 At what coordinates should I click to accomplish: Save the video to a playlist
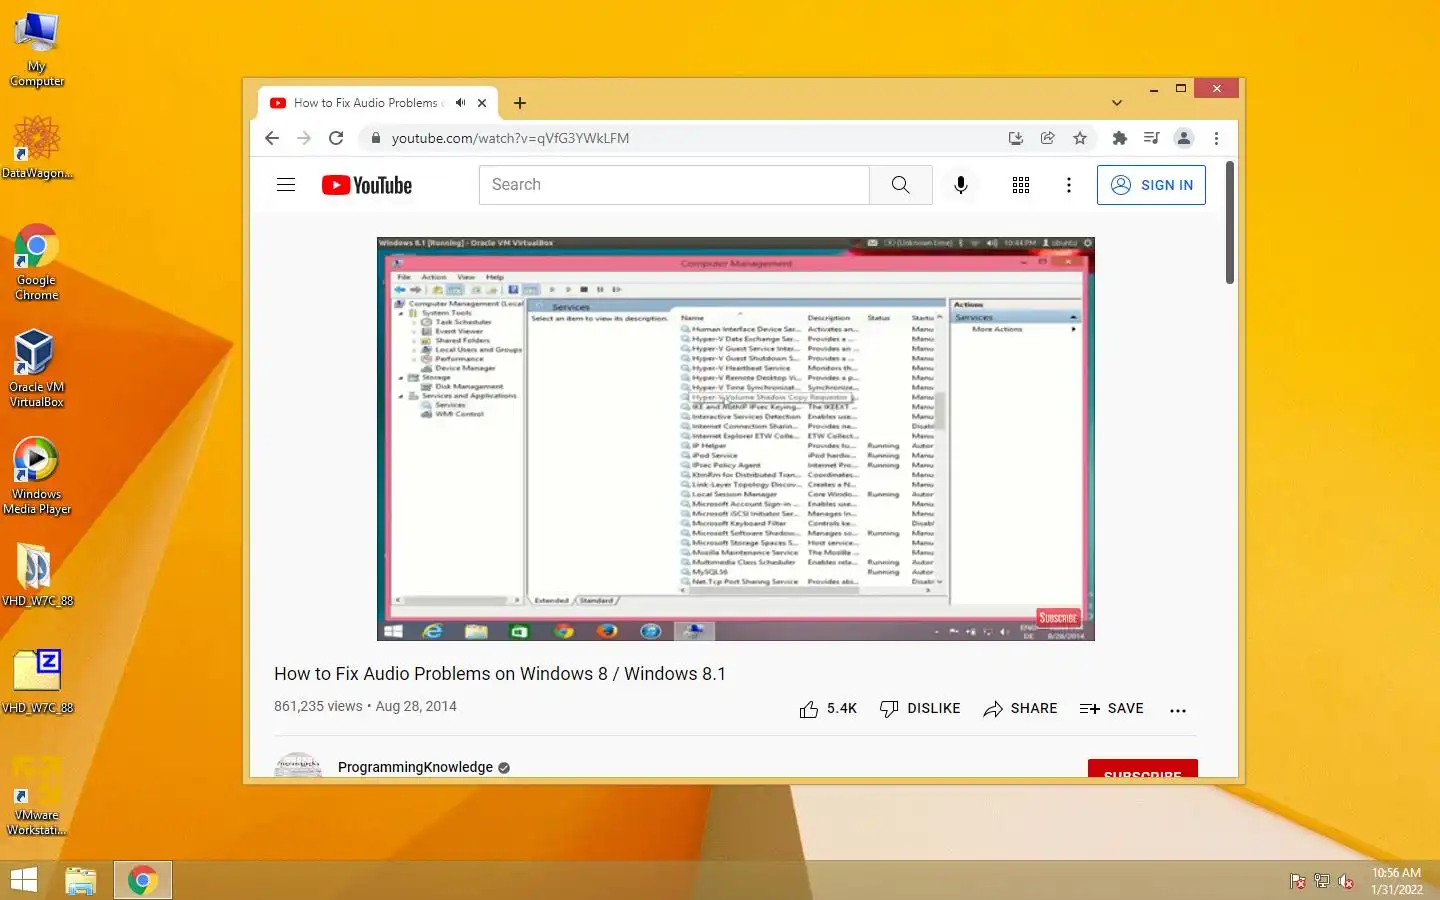click(x=1111, y=709)
